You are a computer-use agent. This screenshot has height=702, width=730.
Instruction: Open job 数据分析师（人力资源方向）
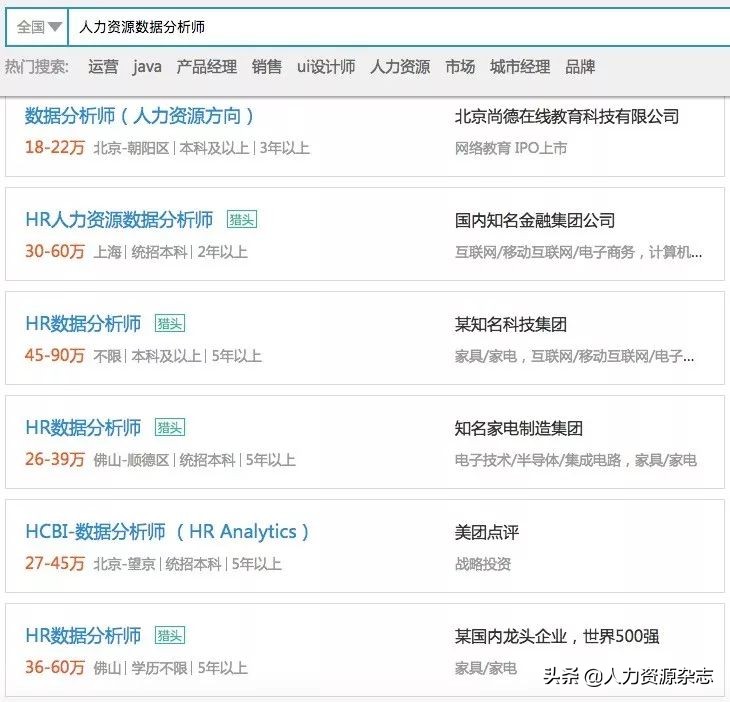139,115
